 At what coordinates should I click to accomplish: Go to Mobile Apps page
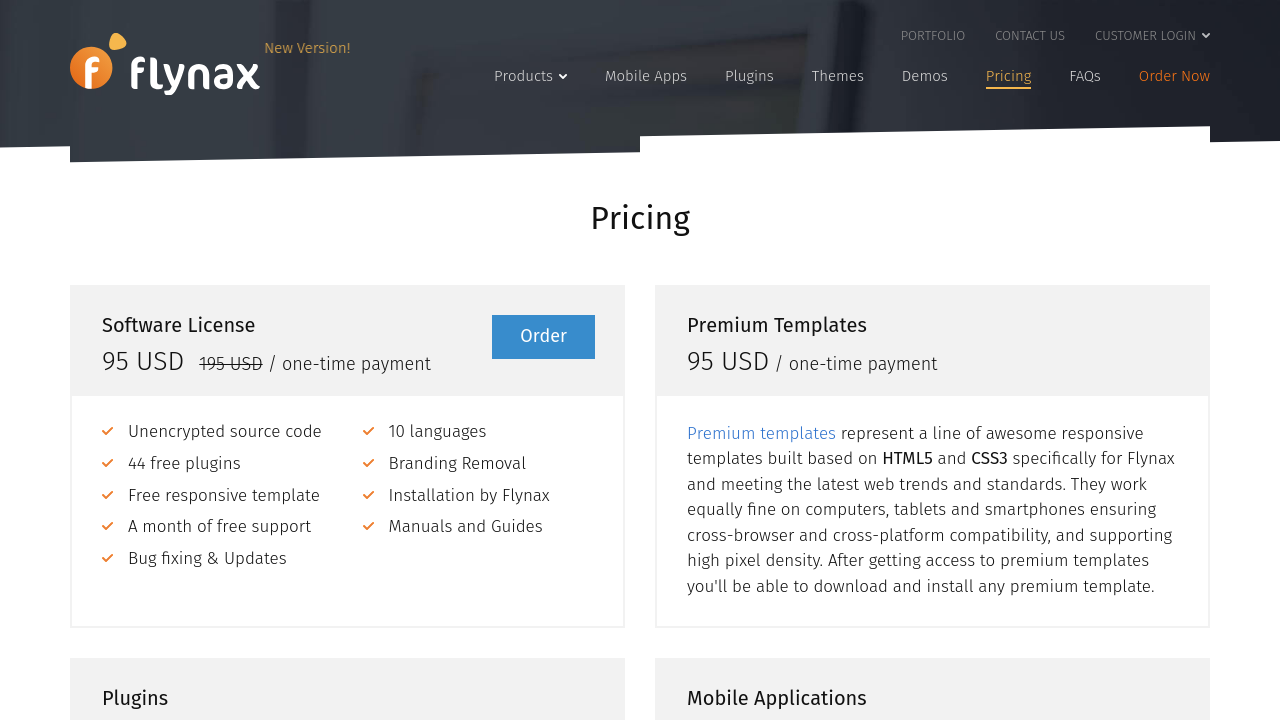[646, 77]
